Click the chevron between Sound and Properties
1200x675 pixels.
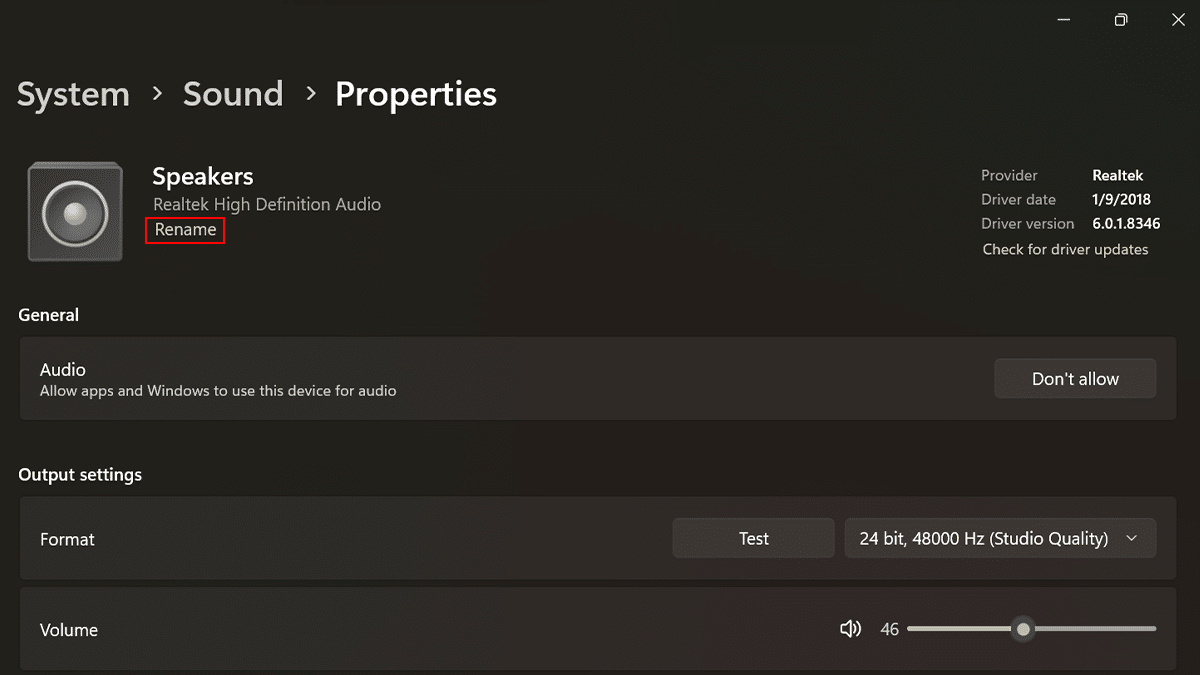[310, 93]
